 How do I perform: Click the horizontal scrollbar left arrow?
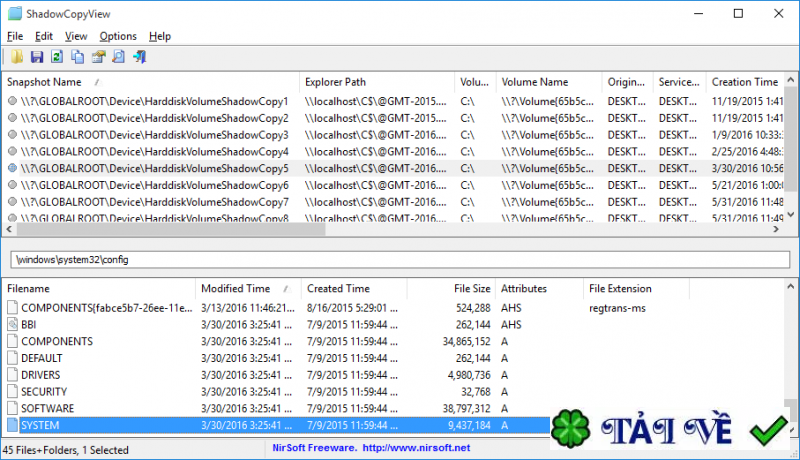(9, 229)
